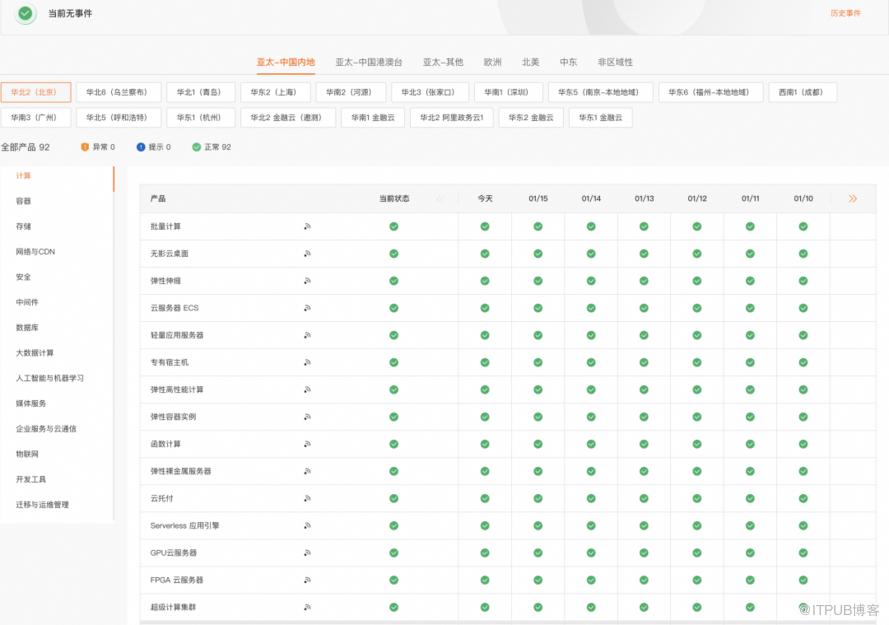The height and width of the screenshot is (625, 889).
Task: Select region 华东2(上海)
Action: coord(276,92)
